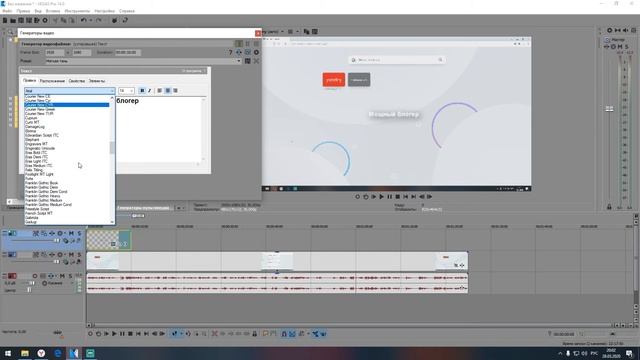Stop playback in the preview window transport

(x=398, y=197)
